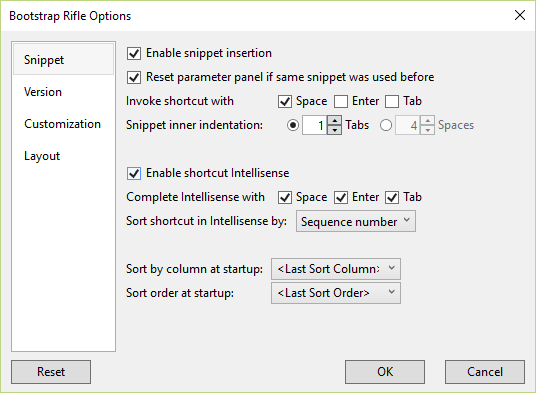Click the Reset button
This screenshot has width=536, height=393.
tap(51, 372)
